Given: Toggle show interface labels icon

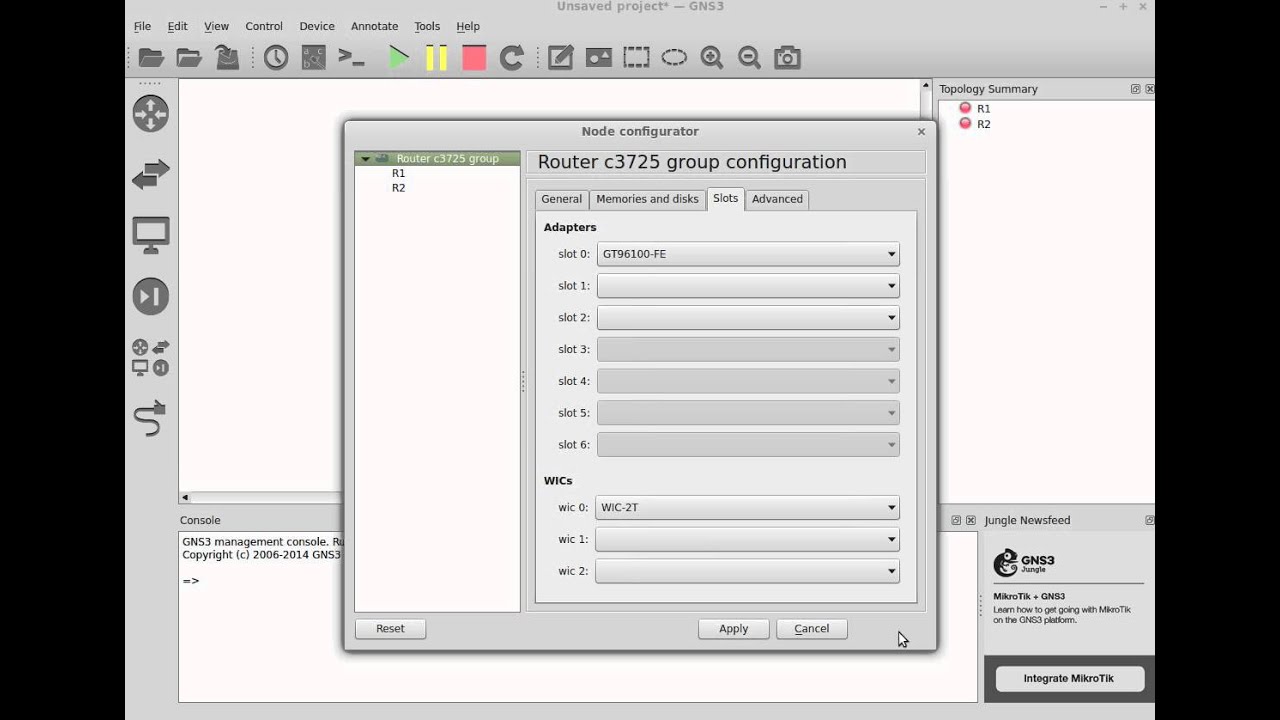Looking at the screenshot, I should [314, 57].
